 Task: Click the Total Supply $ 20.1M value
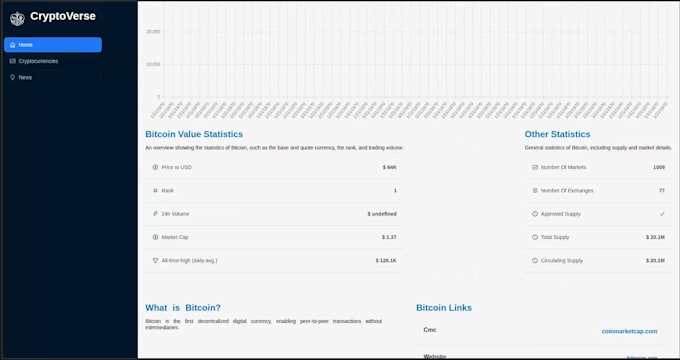(x=655, y=237)
